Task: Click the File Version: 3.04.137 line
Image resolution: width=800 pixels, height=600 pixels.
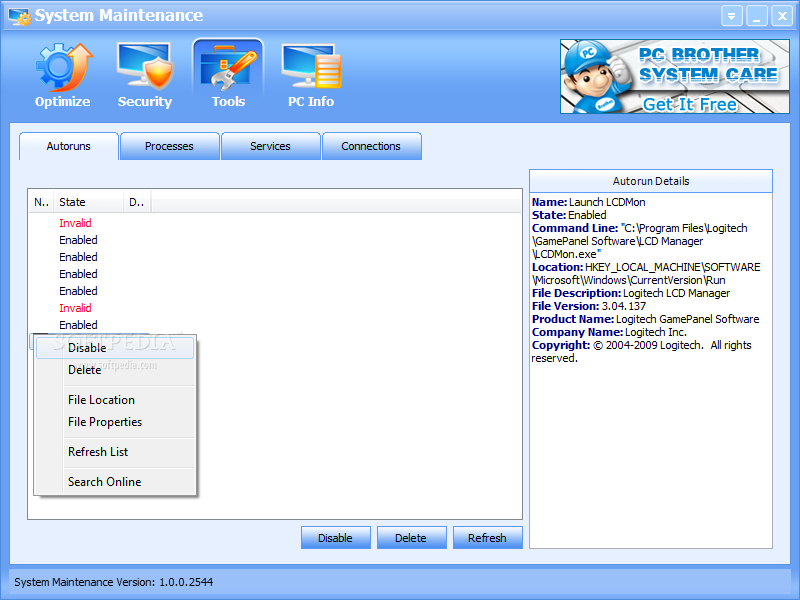Action: tap(589, 306)
